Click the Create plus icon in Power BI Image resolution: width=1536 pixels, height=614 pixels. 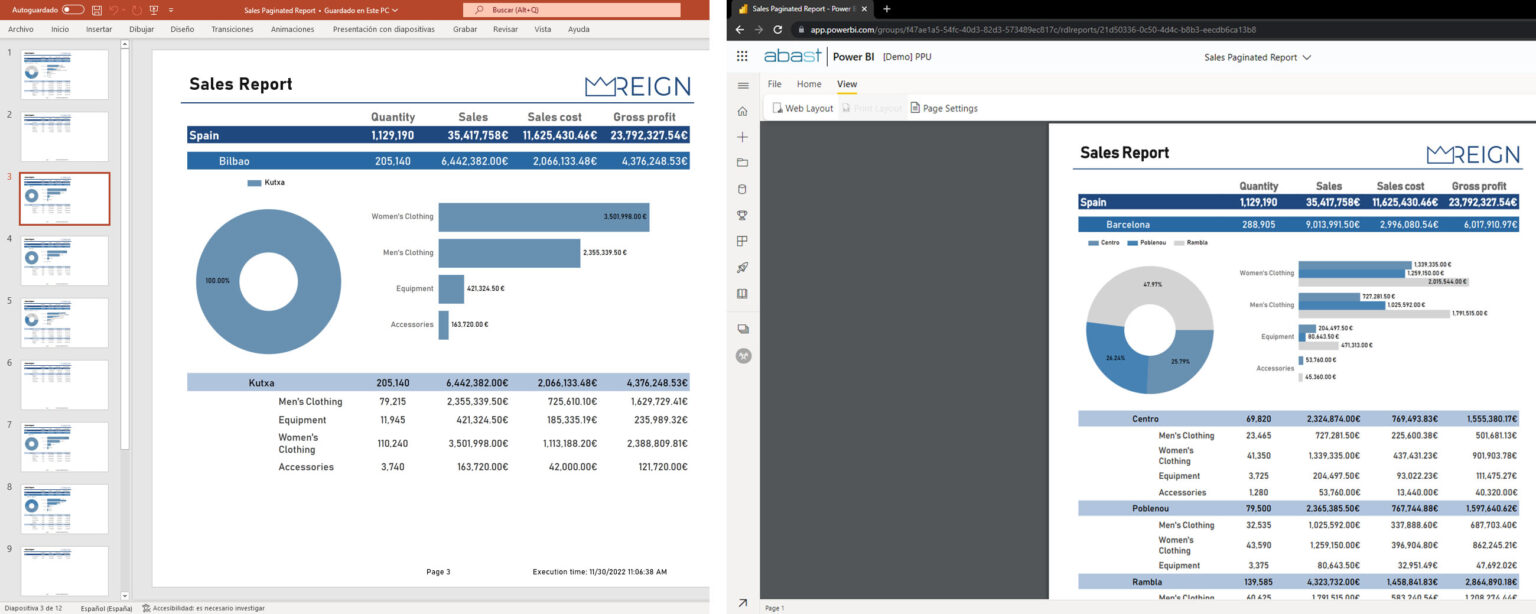tap(743, 135)
